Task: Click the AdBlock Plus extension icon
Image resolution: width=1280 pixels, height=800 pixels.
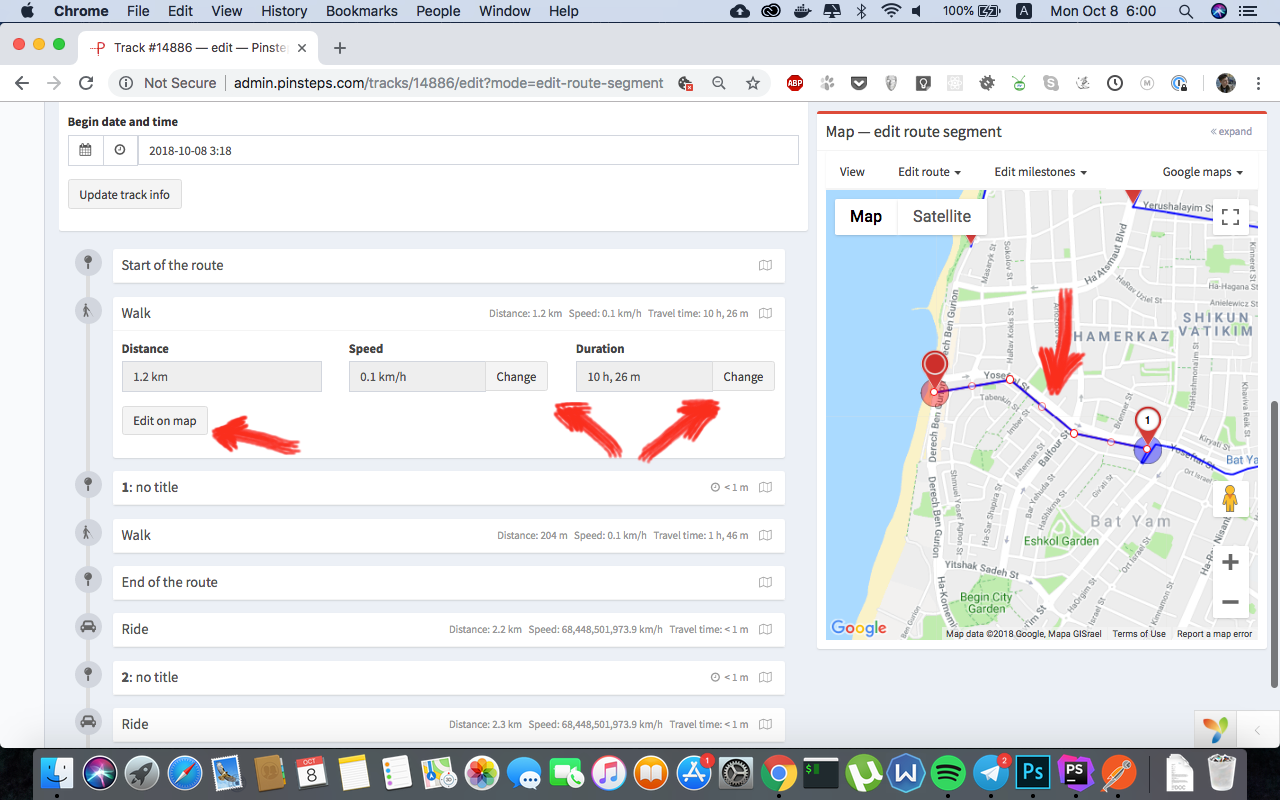Action: click(795, 83)
